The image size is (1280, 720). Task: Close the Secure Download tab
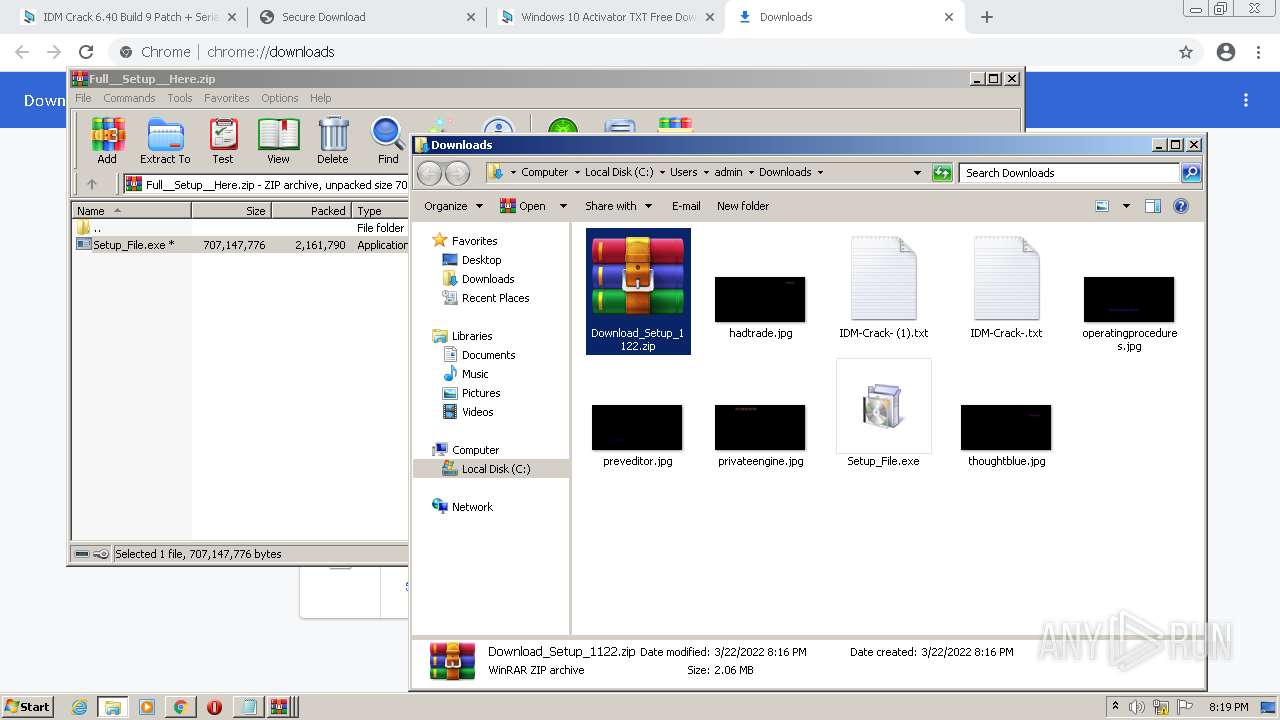click(471, 17)
